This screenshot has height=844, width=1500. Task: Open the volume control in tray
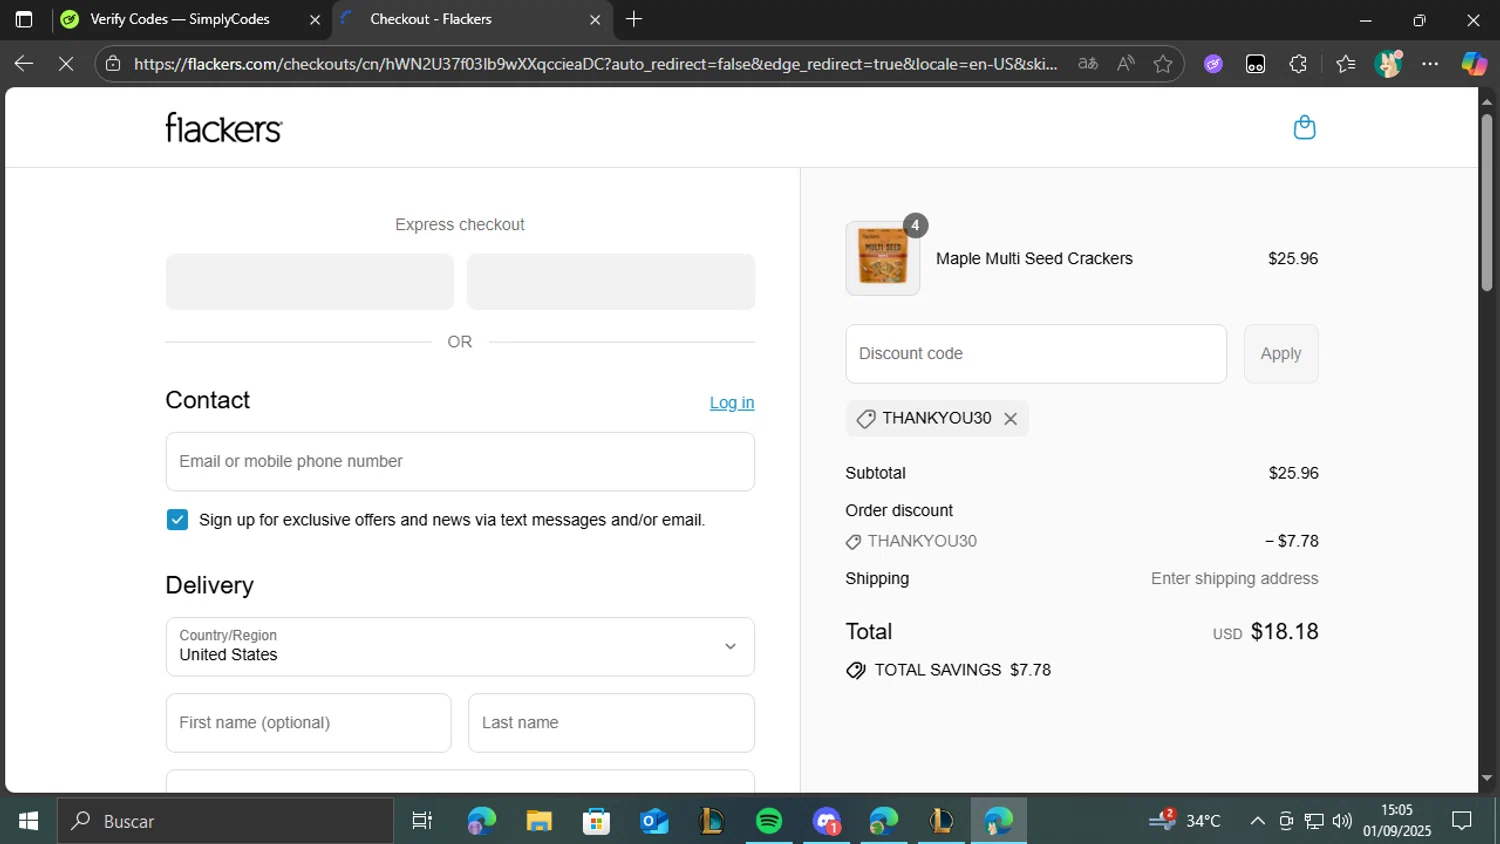(1342, 821)
